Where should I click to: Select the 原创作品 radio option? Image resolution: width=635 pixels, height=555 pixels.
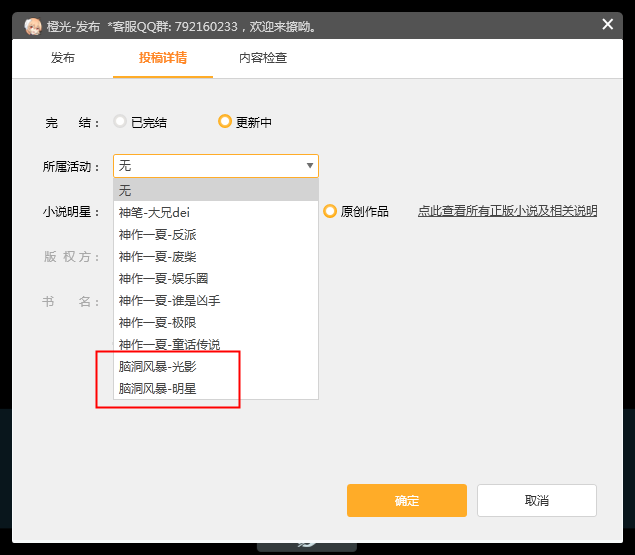[x=330, y=211]
